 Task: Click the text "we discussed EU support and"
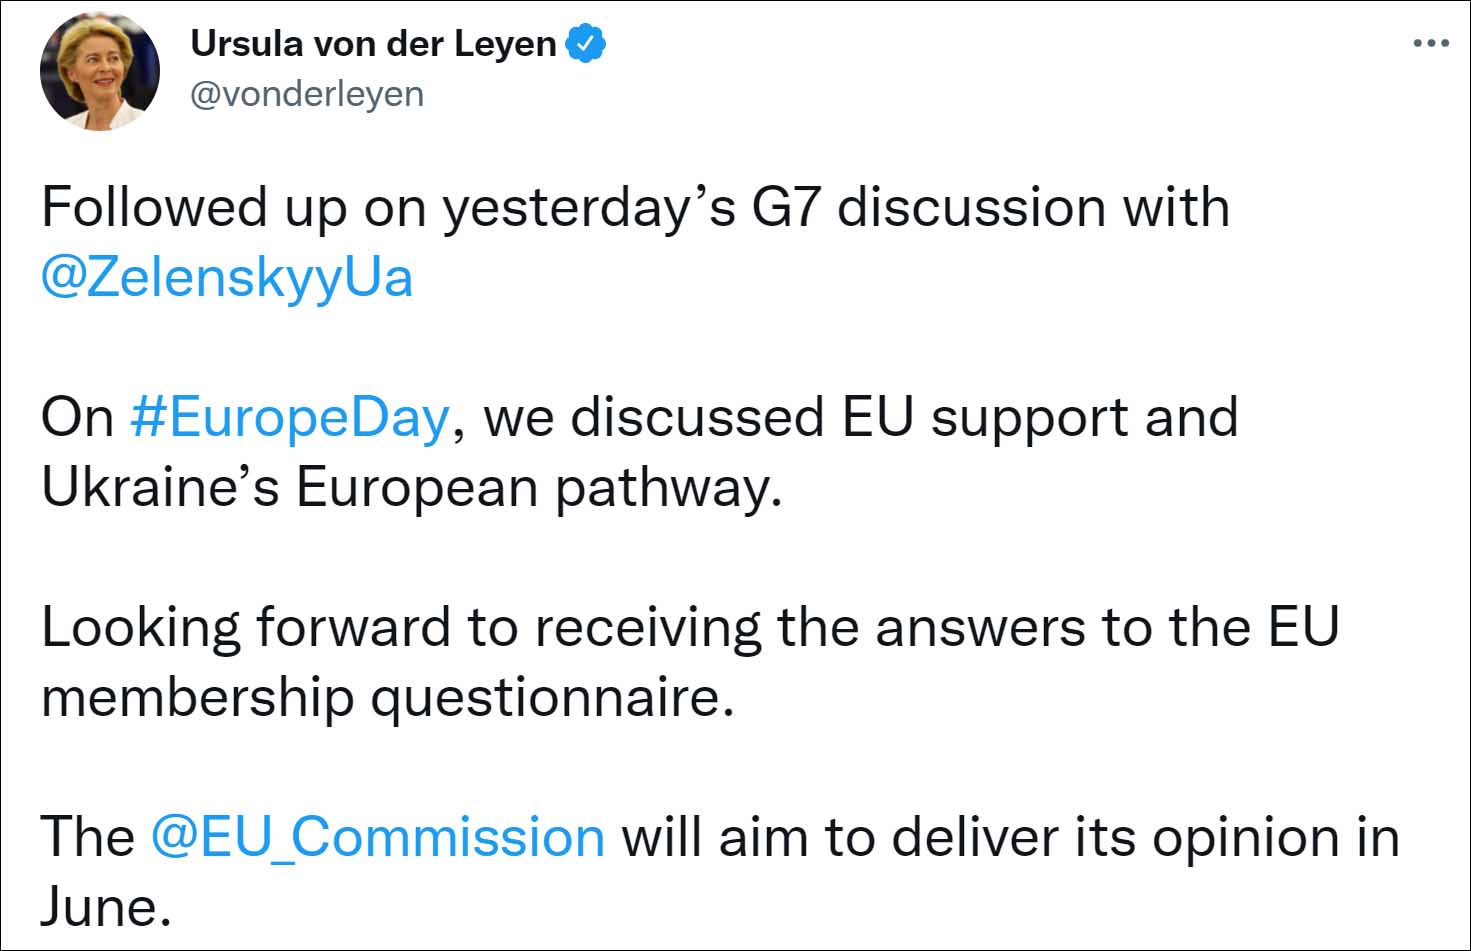[860, 417]
